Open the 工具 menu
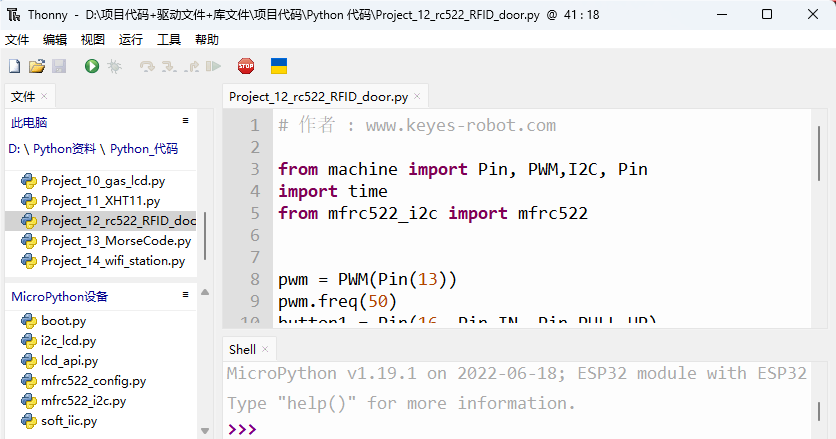 pos(169,39)
